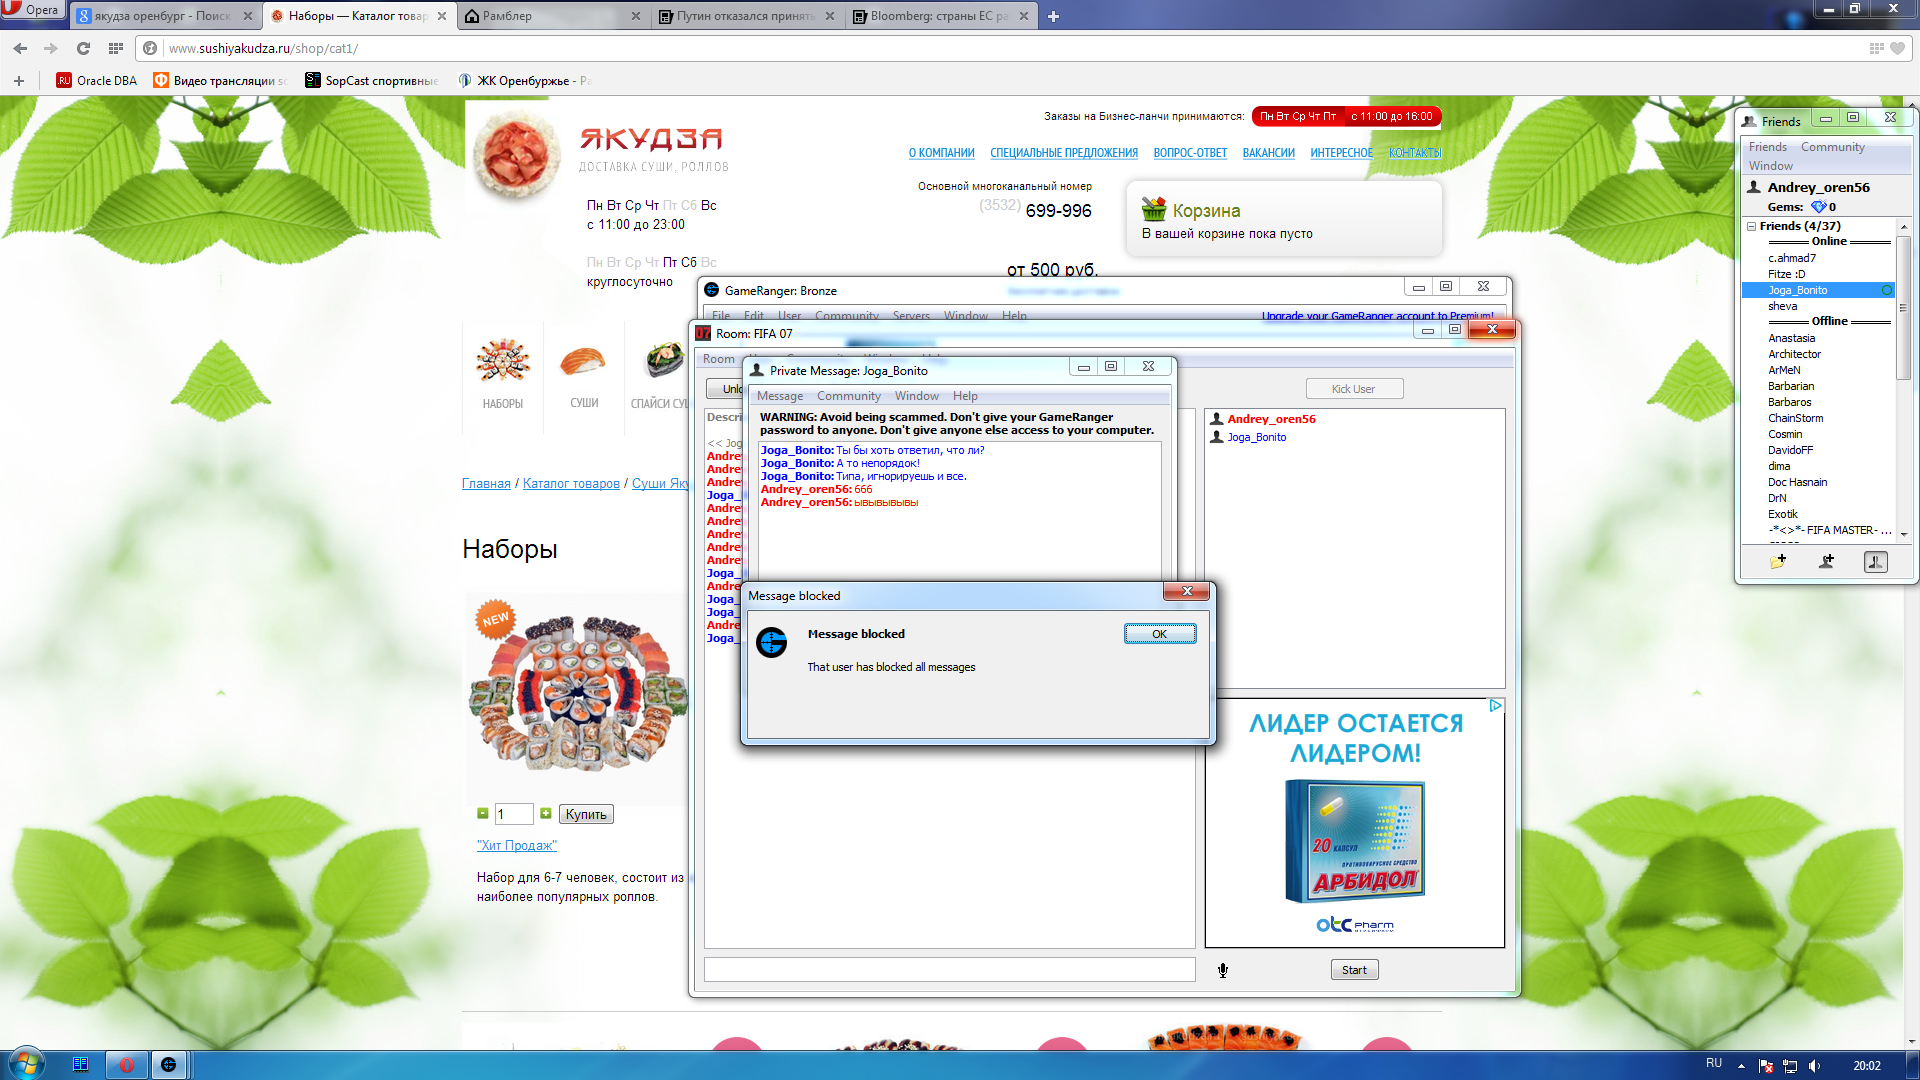Open the Help menu in Private Message window
Viewport: 1920px width, 1080px height.
(x=965, y=397)
